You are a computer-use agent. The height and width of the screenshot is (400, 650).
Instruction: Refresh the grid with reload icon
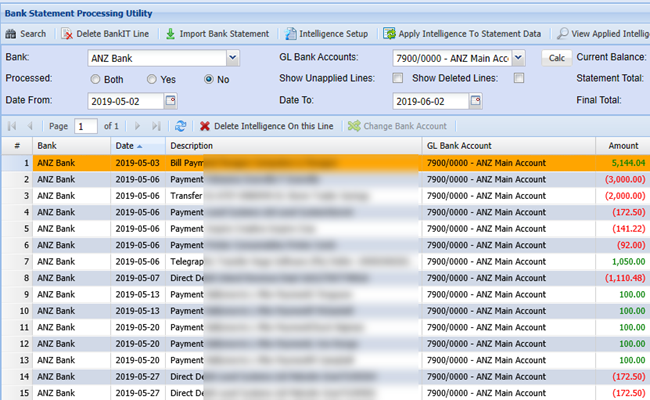coord(181,126)
